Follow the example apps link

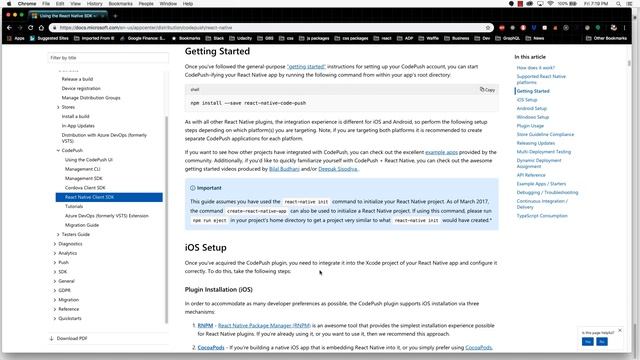tap(441, 152)
